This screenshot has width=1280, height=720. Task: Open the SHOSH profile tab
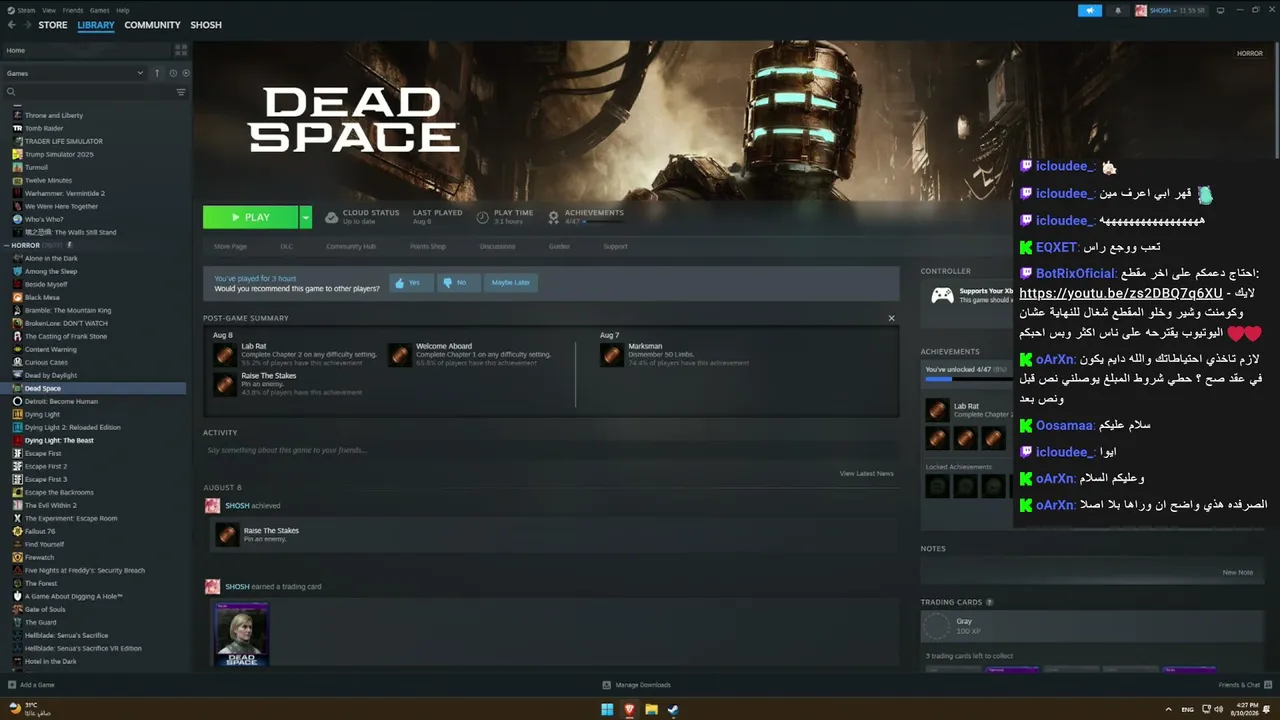206,25
